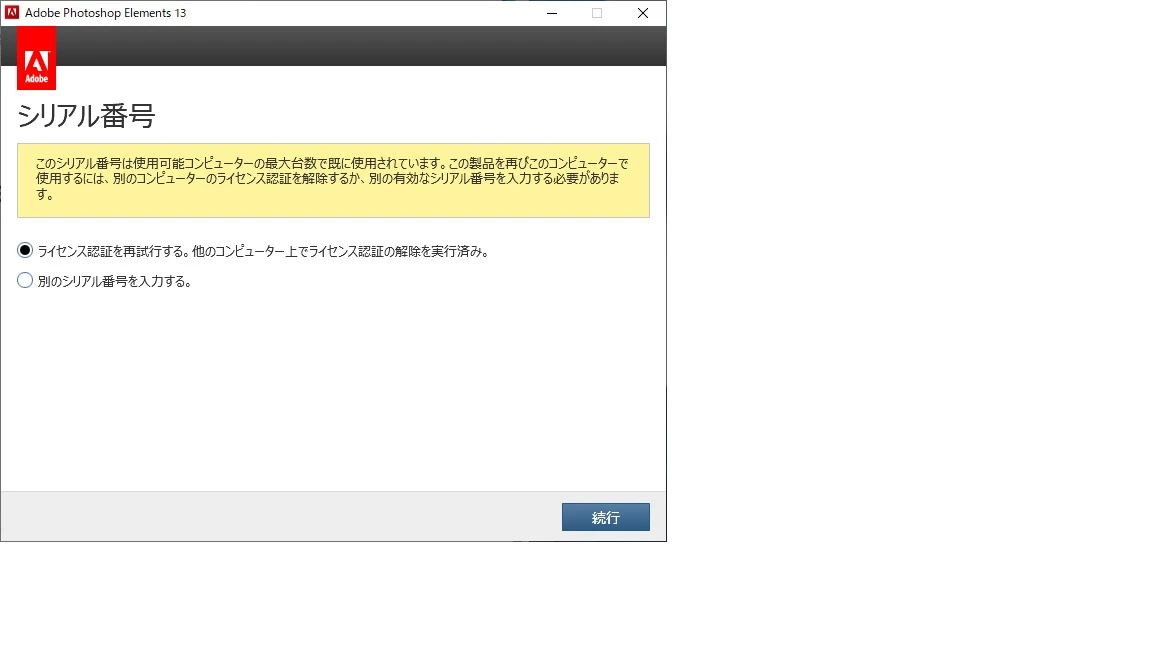Select the ライセンス認証を再試行する radio option

tap(25, 251)
